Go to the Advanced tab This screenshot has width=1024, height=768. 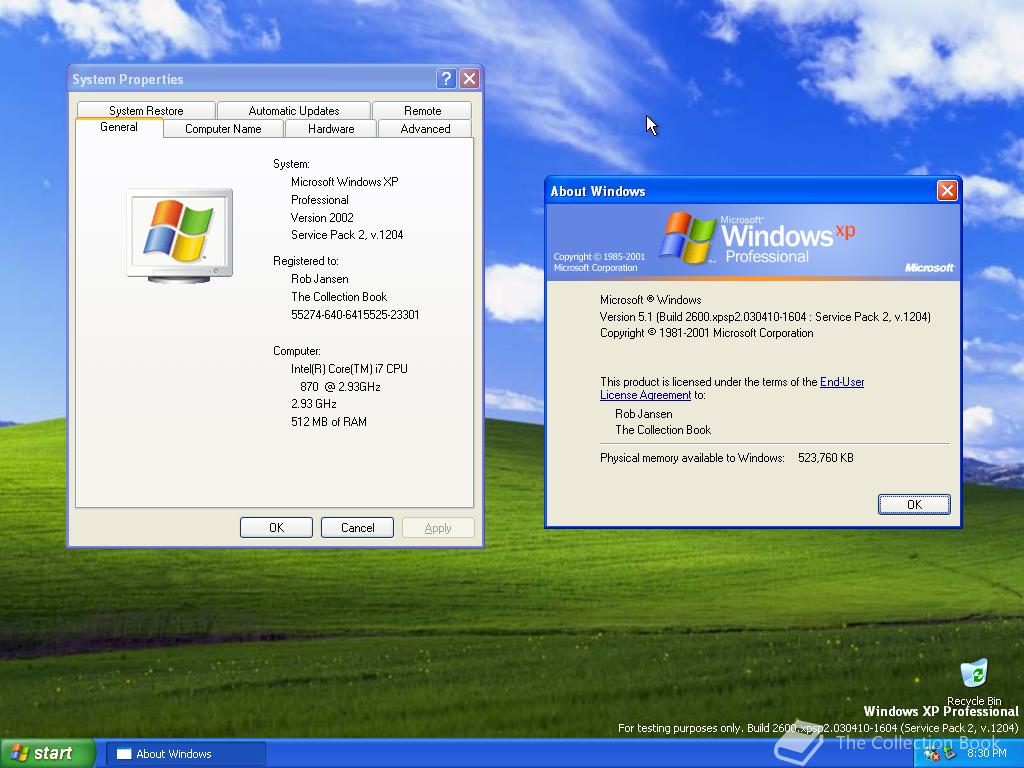pyautogui.click(x=425, y=129)
